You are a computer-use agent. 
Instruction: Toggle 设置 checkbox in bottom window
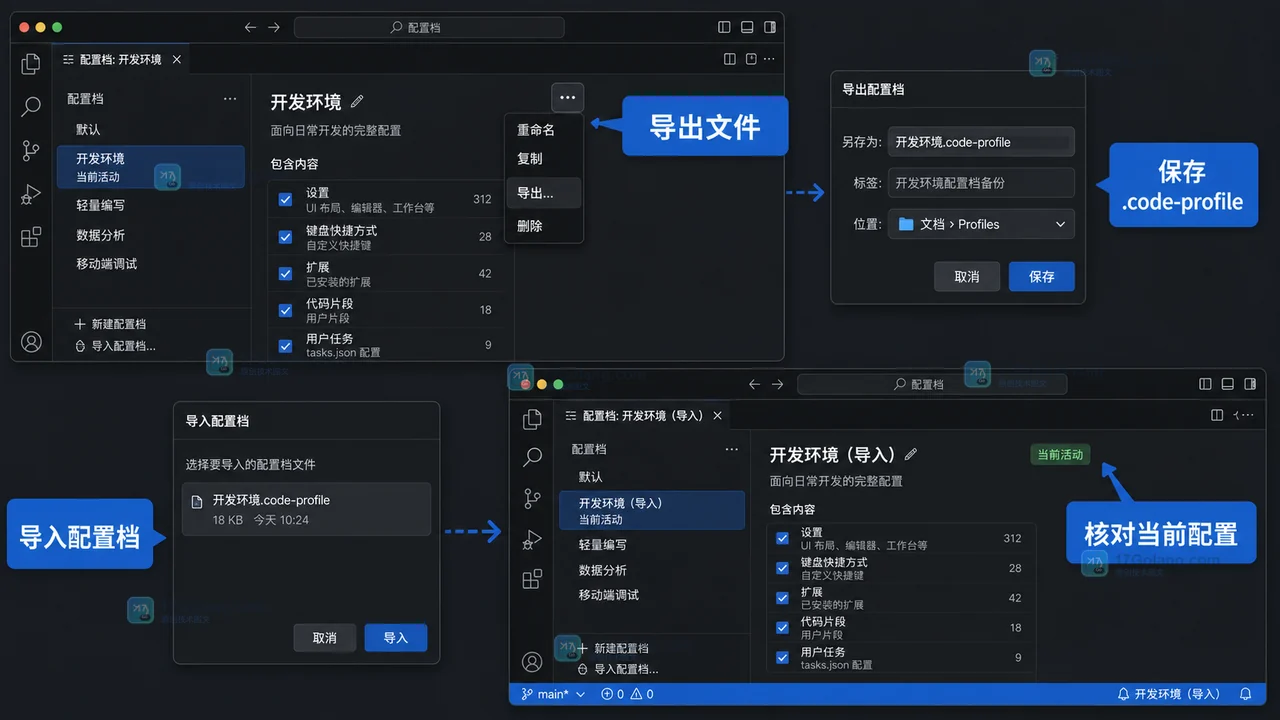[783, 538]
